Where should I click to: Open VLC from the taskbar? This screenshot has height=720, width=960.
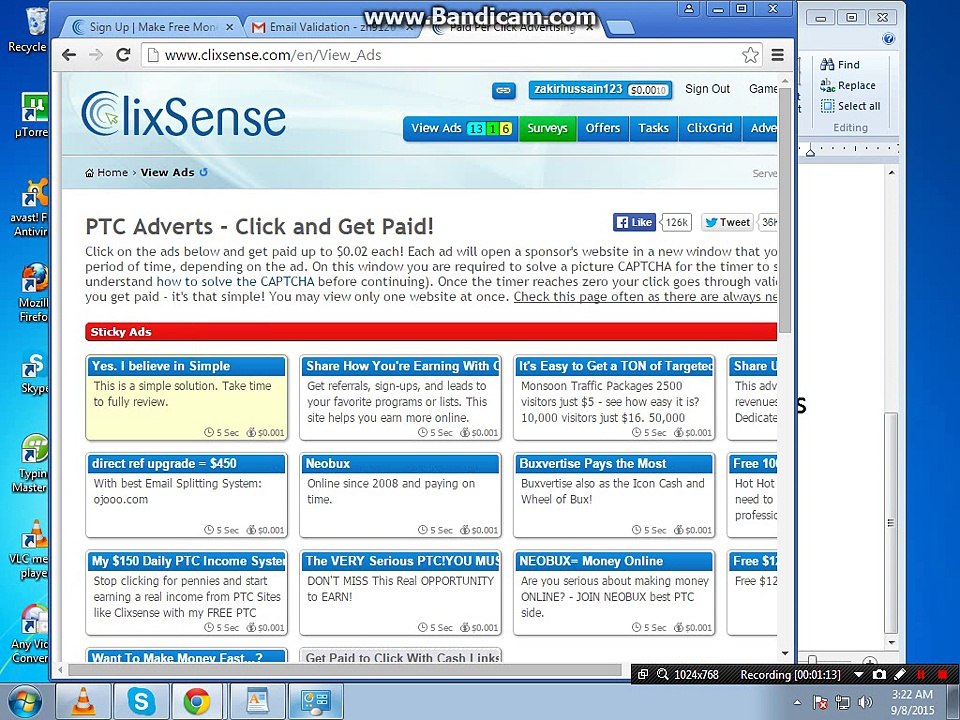pos(84,702)
